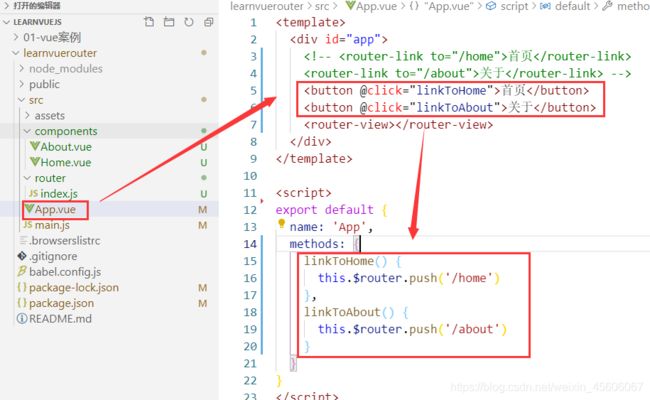
Task: Click default segment in the breadcrumb
Action: 572,6
